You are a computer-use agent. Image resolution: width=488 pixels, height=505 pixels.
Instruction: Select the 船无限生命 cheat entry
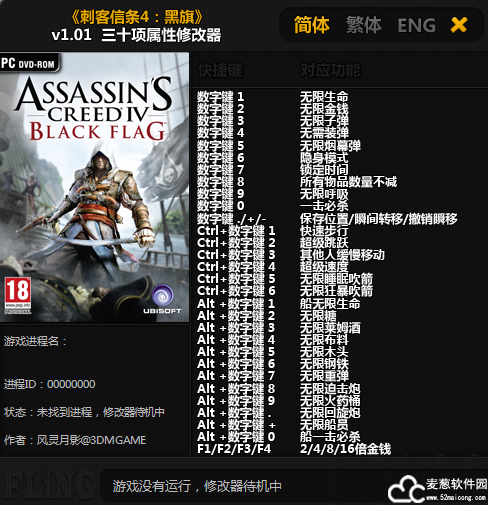330,304
